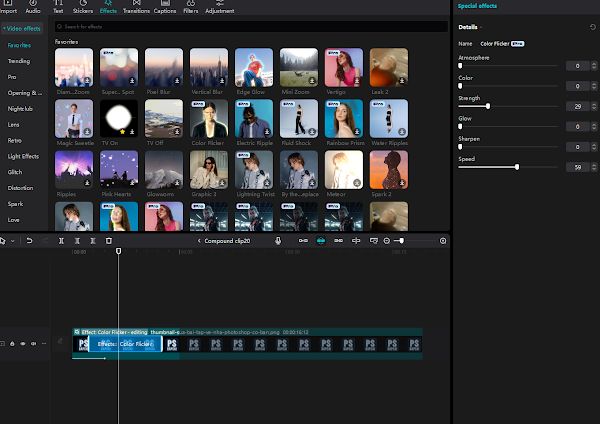Expand pointer tool mode dropdown arrow
The image size is (600, 424).
coord(13,241)
